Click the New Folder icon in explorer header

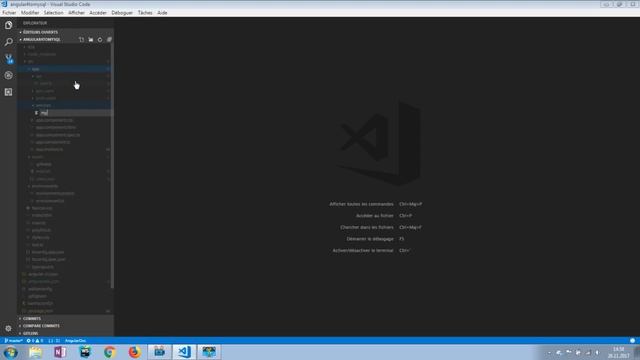(x=91, y=40)
